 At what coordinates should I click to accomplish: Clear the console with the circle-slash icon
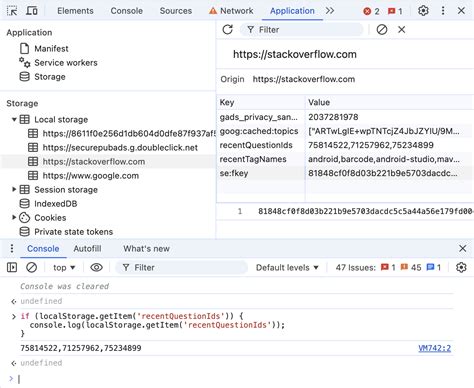pos(32,267)
